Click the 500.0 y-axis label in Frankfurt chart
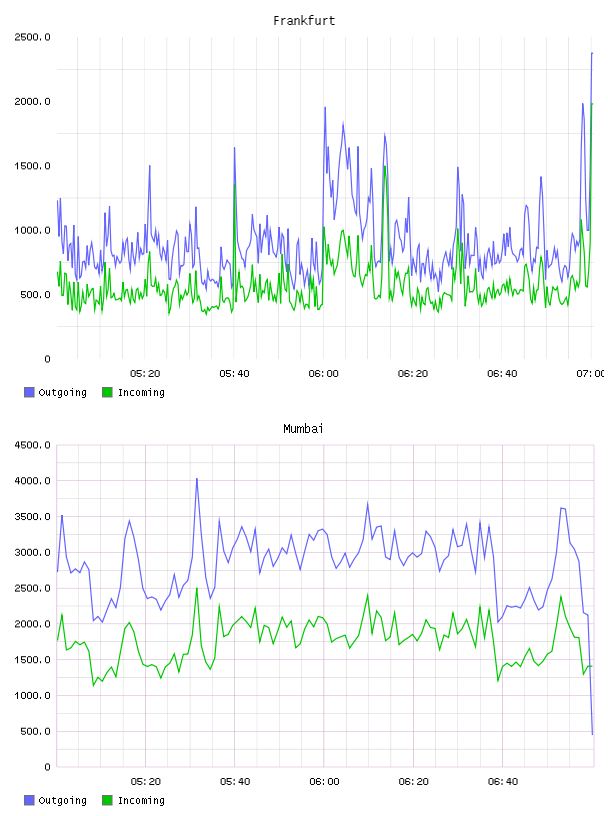This screenshot has height=816, width=608. [x=35, y=295]
